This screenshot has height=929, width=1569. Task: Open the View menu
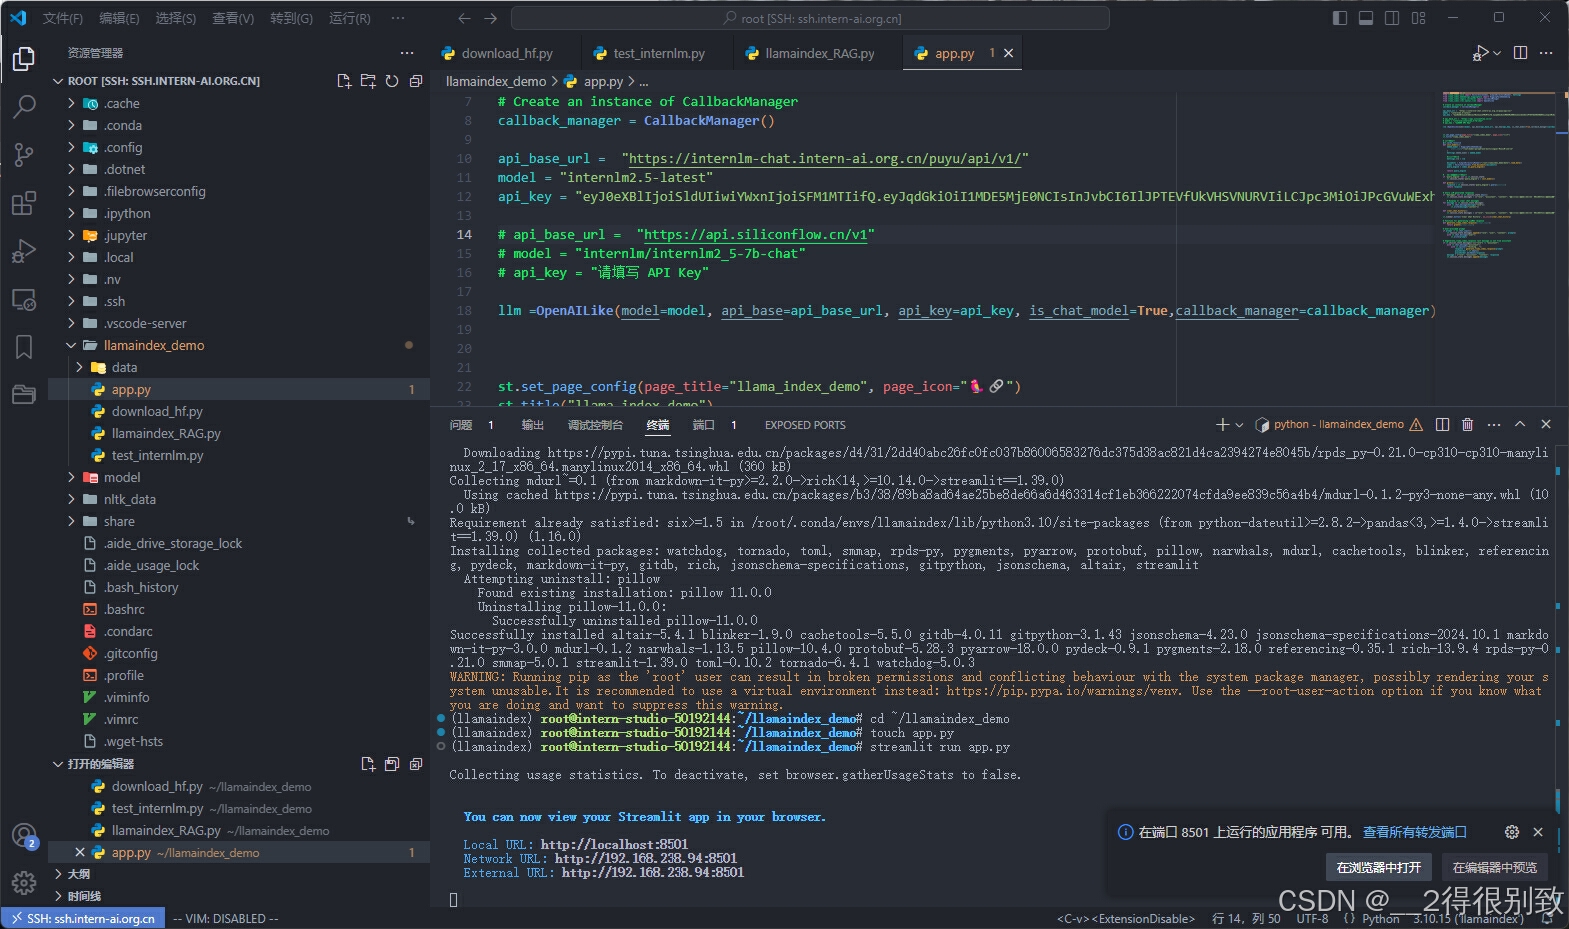pyautogui.click(x=232, y=18)
